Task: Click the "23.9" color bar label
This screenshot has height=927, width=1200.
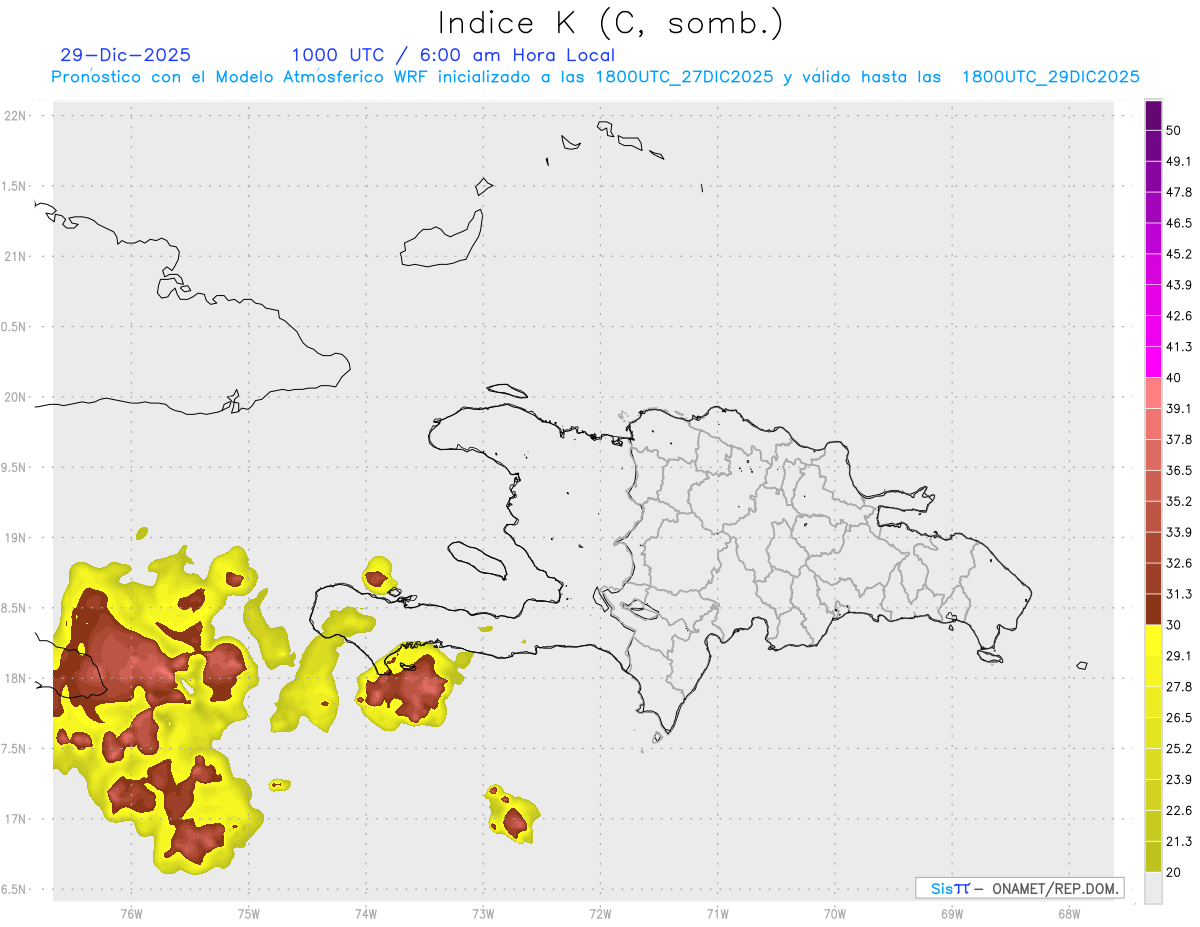Action: [1179, 780]
